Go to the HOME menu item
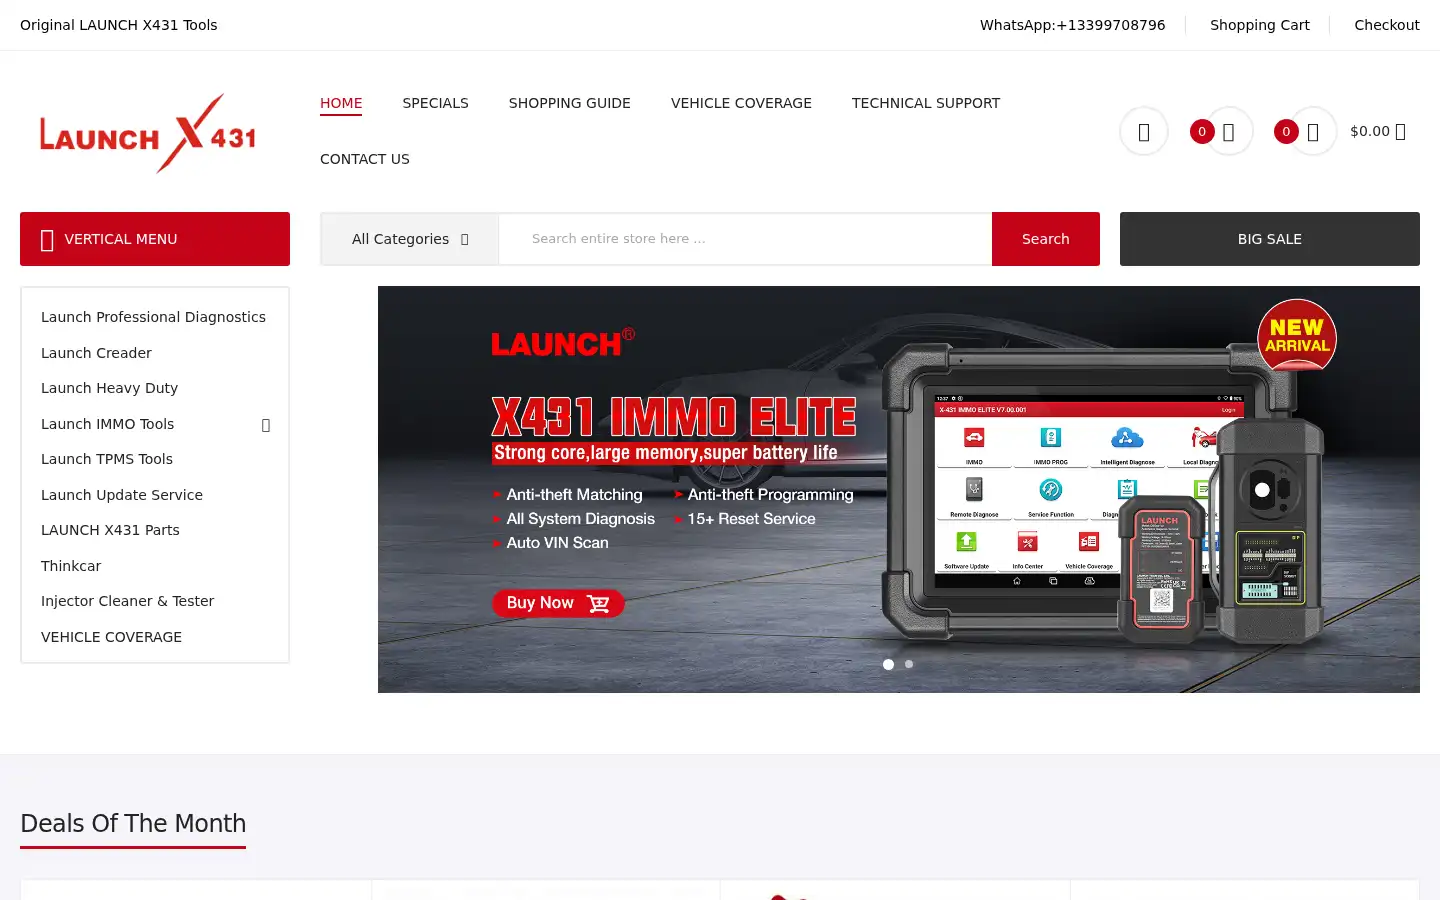The height and width of the screenshot is (900, 1440). [341, 103]
